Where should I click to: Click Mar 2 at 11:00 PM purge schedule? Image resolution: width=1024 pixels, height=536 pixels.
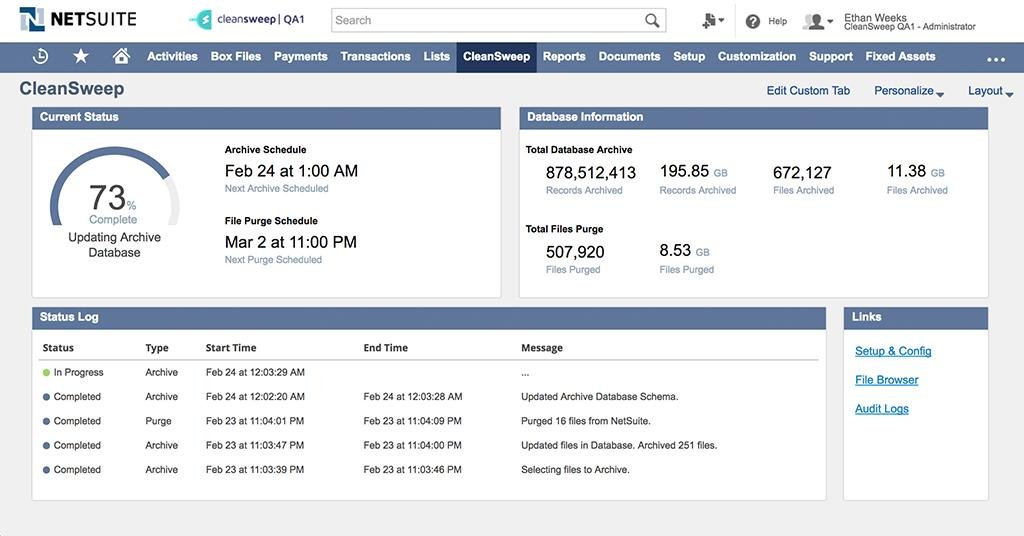click(x=291, y=242)
